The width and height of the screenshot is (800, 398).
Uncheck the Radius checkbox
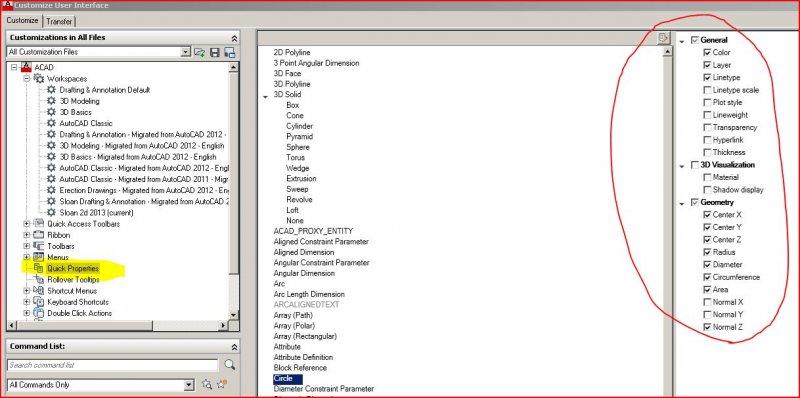[707, 252]
